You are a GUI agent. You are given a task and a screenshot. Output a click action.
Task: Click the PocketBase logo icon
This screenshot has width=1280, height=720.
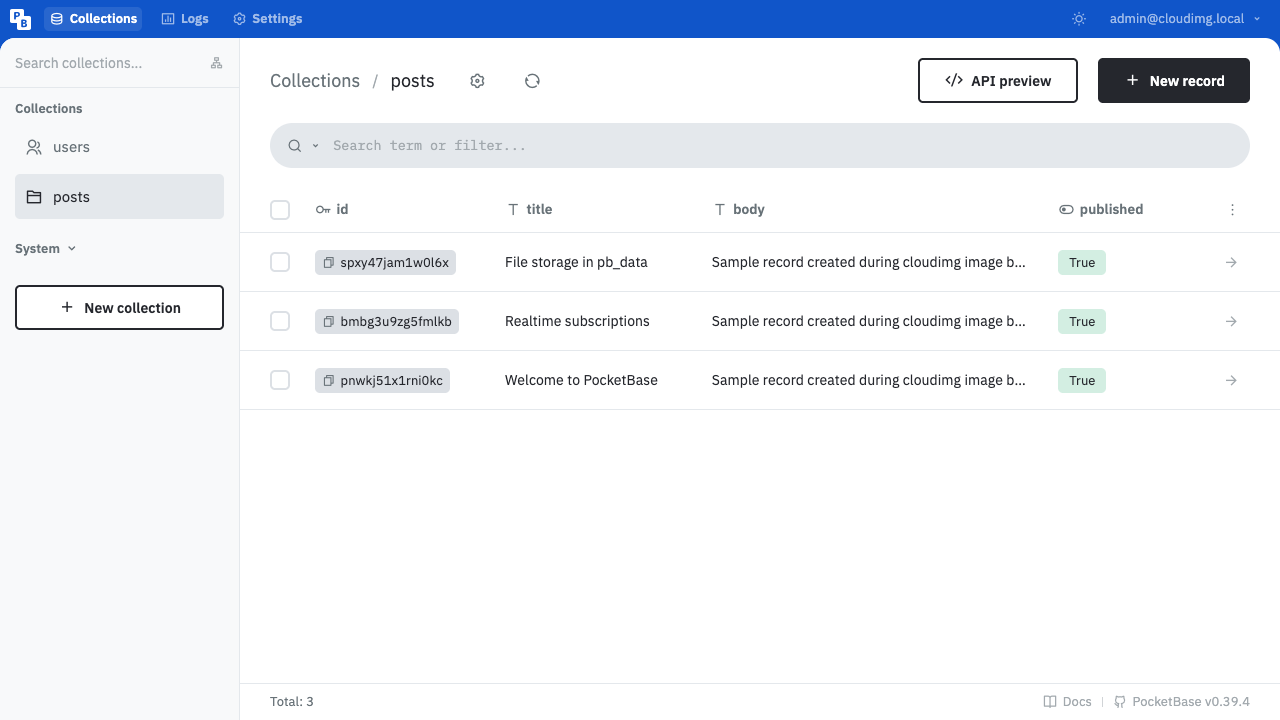[20, 19]
